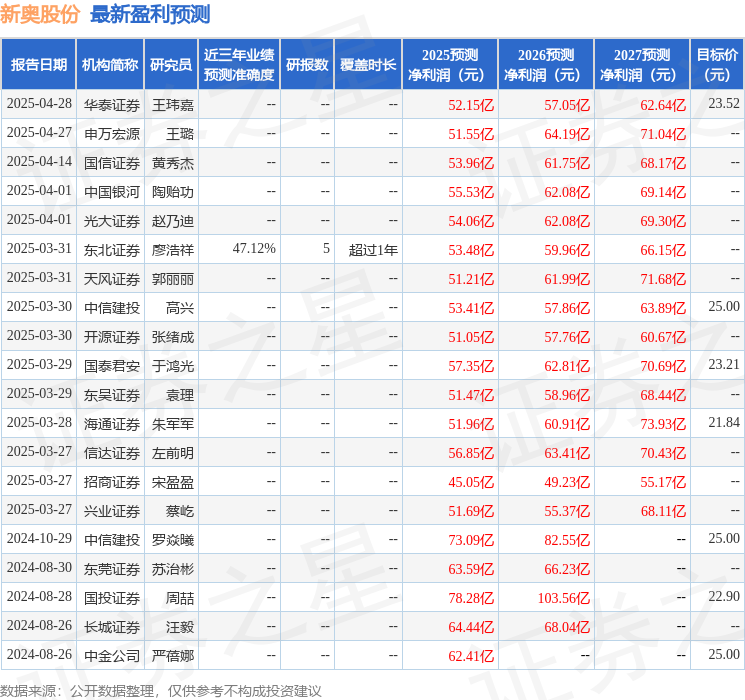This screenshot has width=745, height=700.
Task: Select the 信达证券 institution cell
Action: (x=112, y=453)
